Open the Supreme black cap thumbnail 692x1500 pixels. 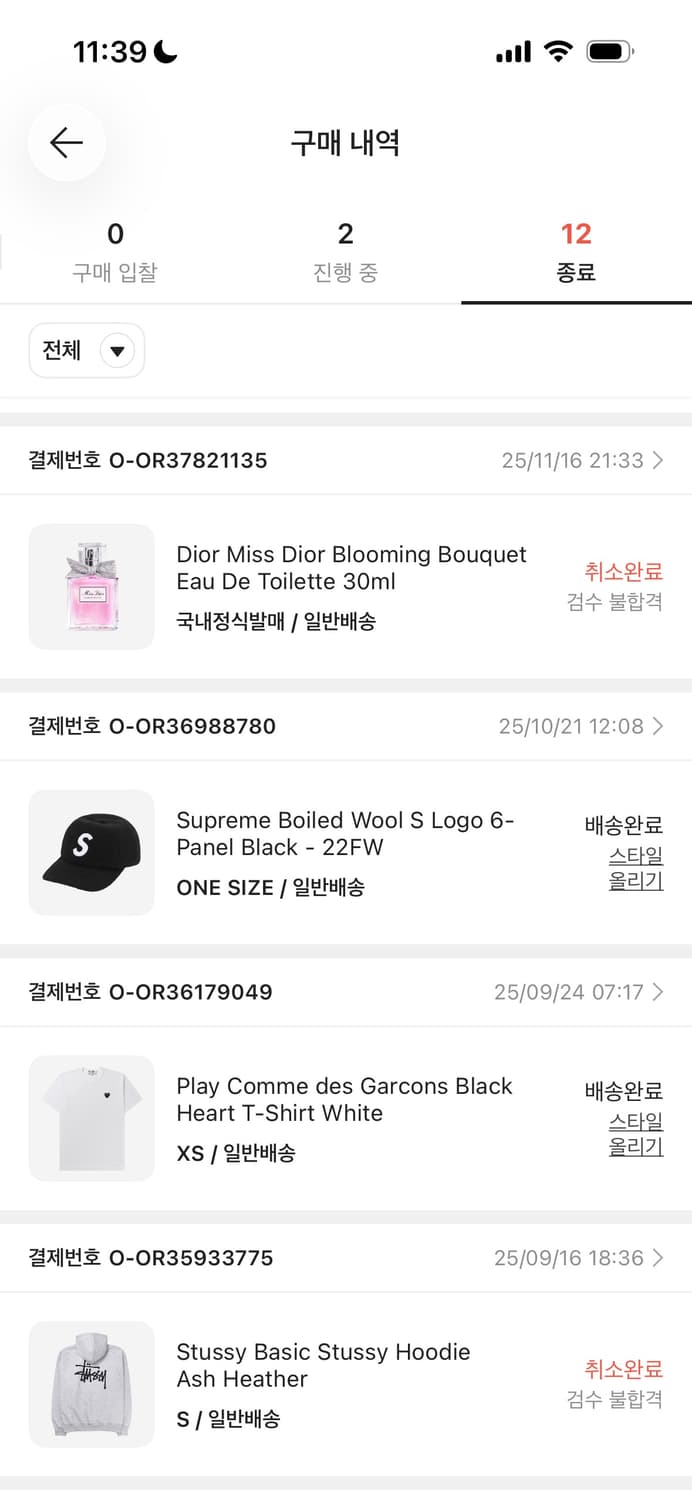(92, 853)
